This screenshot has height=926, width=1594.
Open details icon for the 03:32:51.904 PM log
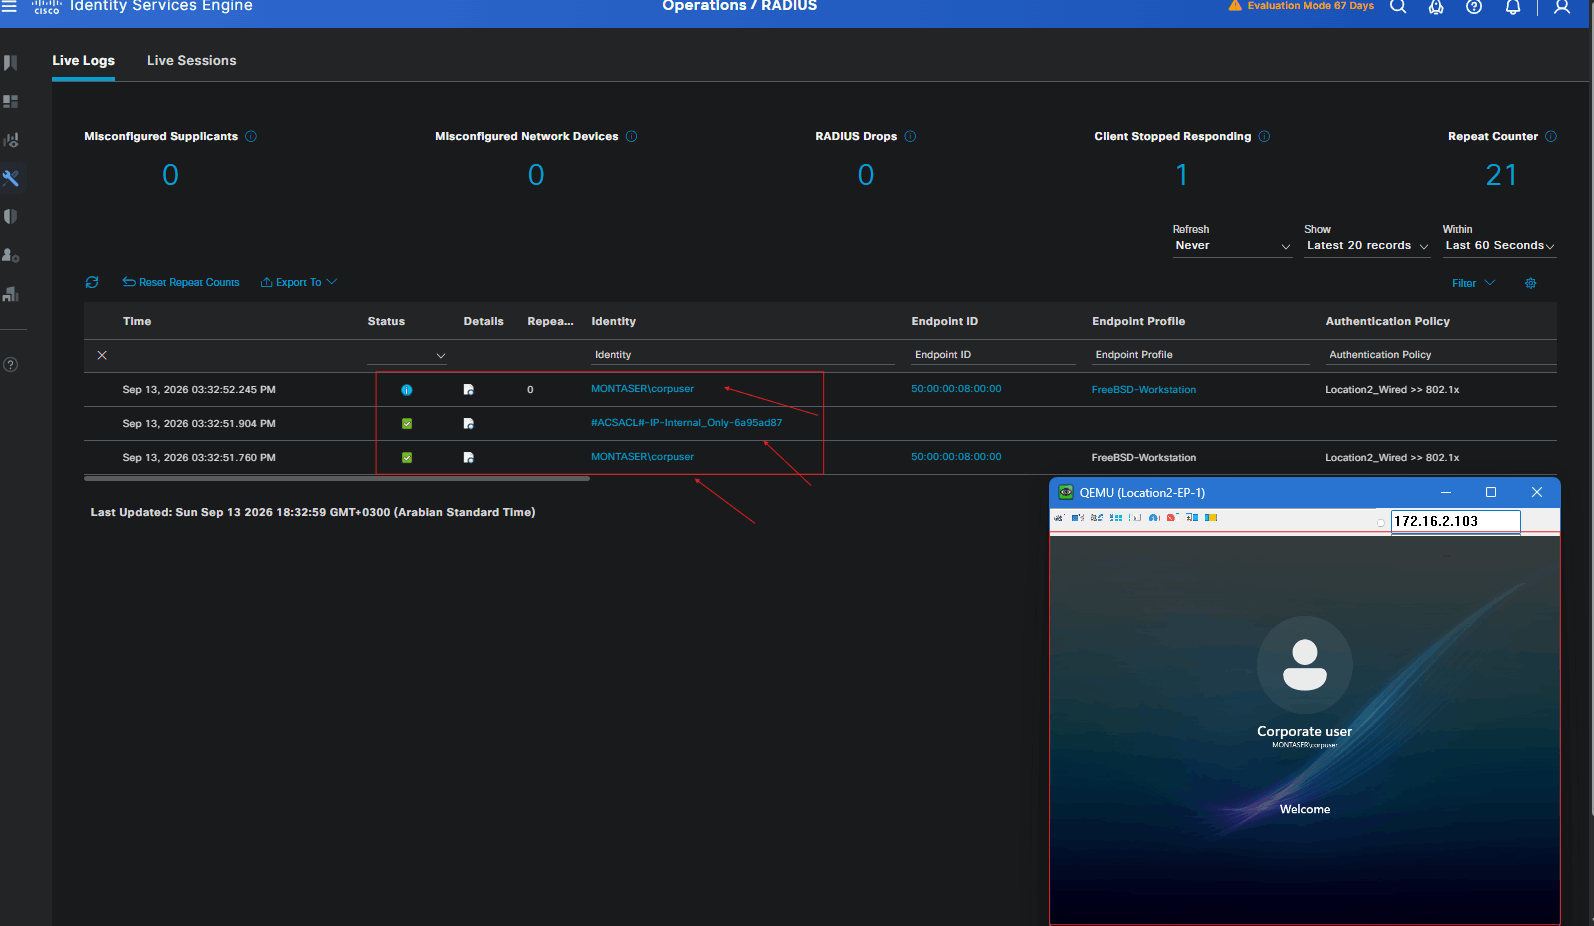[x=468, y=424]
